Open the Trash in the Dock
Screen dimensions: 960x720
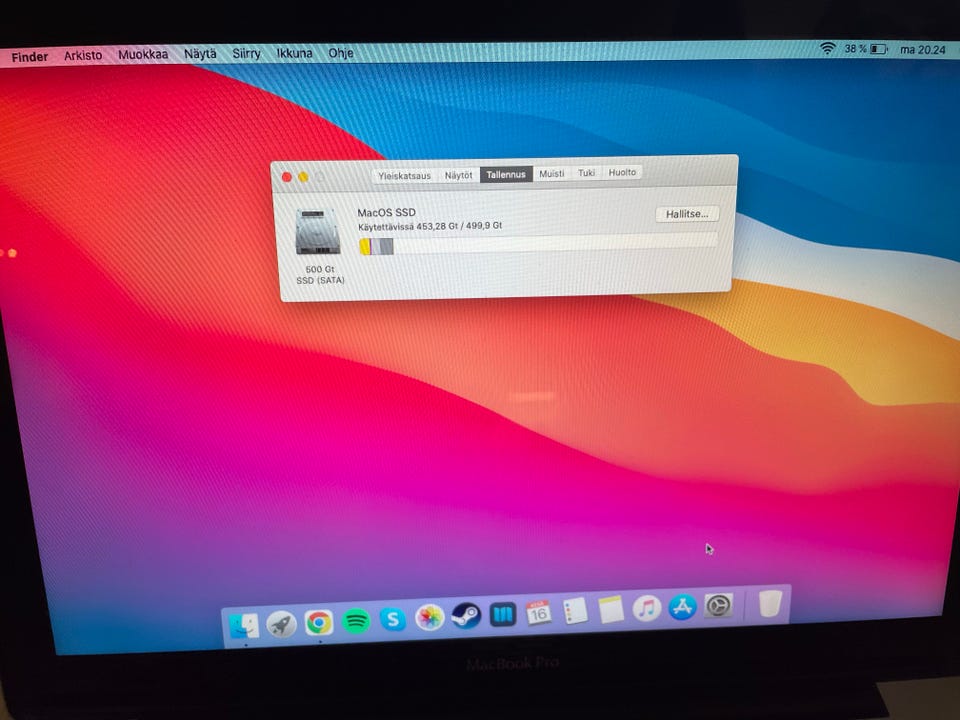pyautogui.click(x=770, y=603)
